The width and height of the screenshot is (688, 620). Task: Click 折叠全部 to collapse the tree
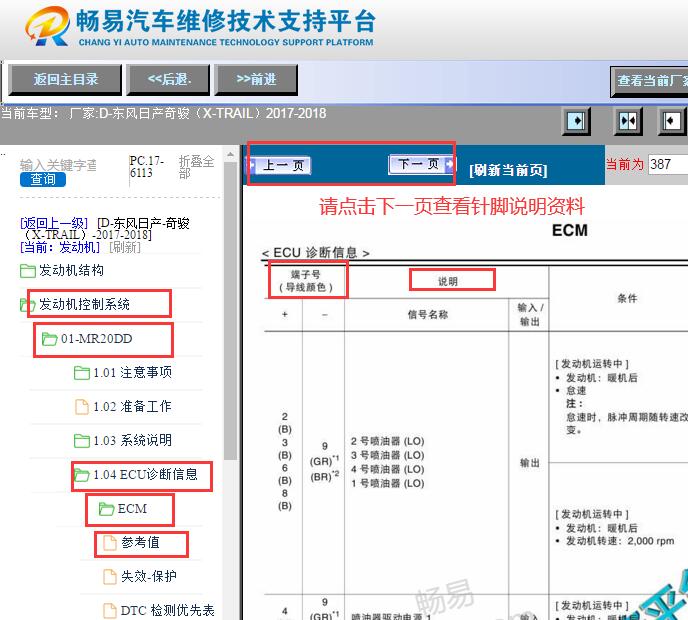196,167
